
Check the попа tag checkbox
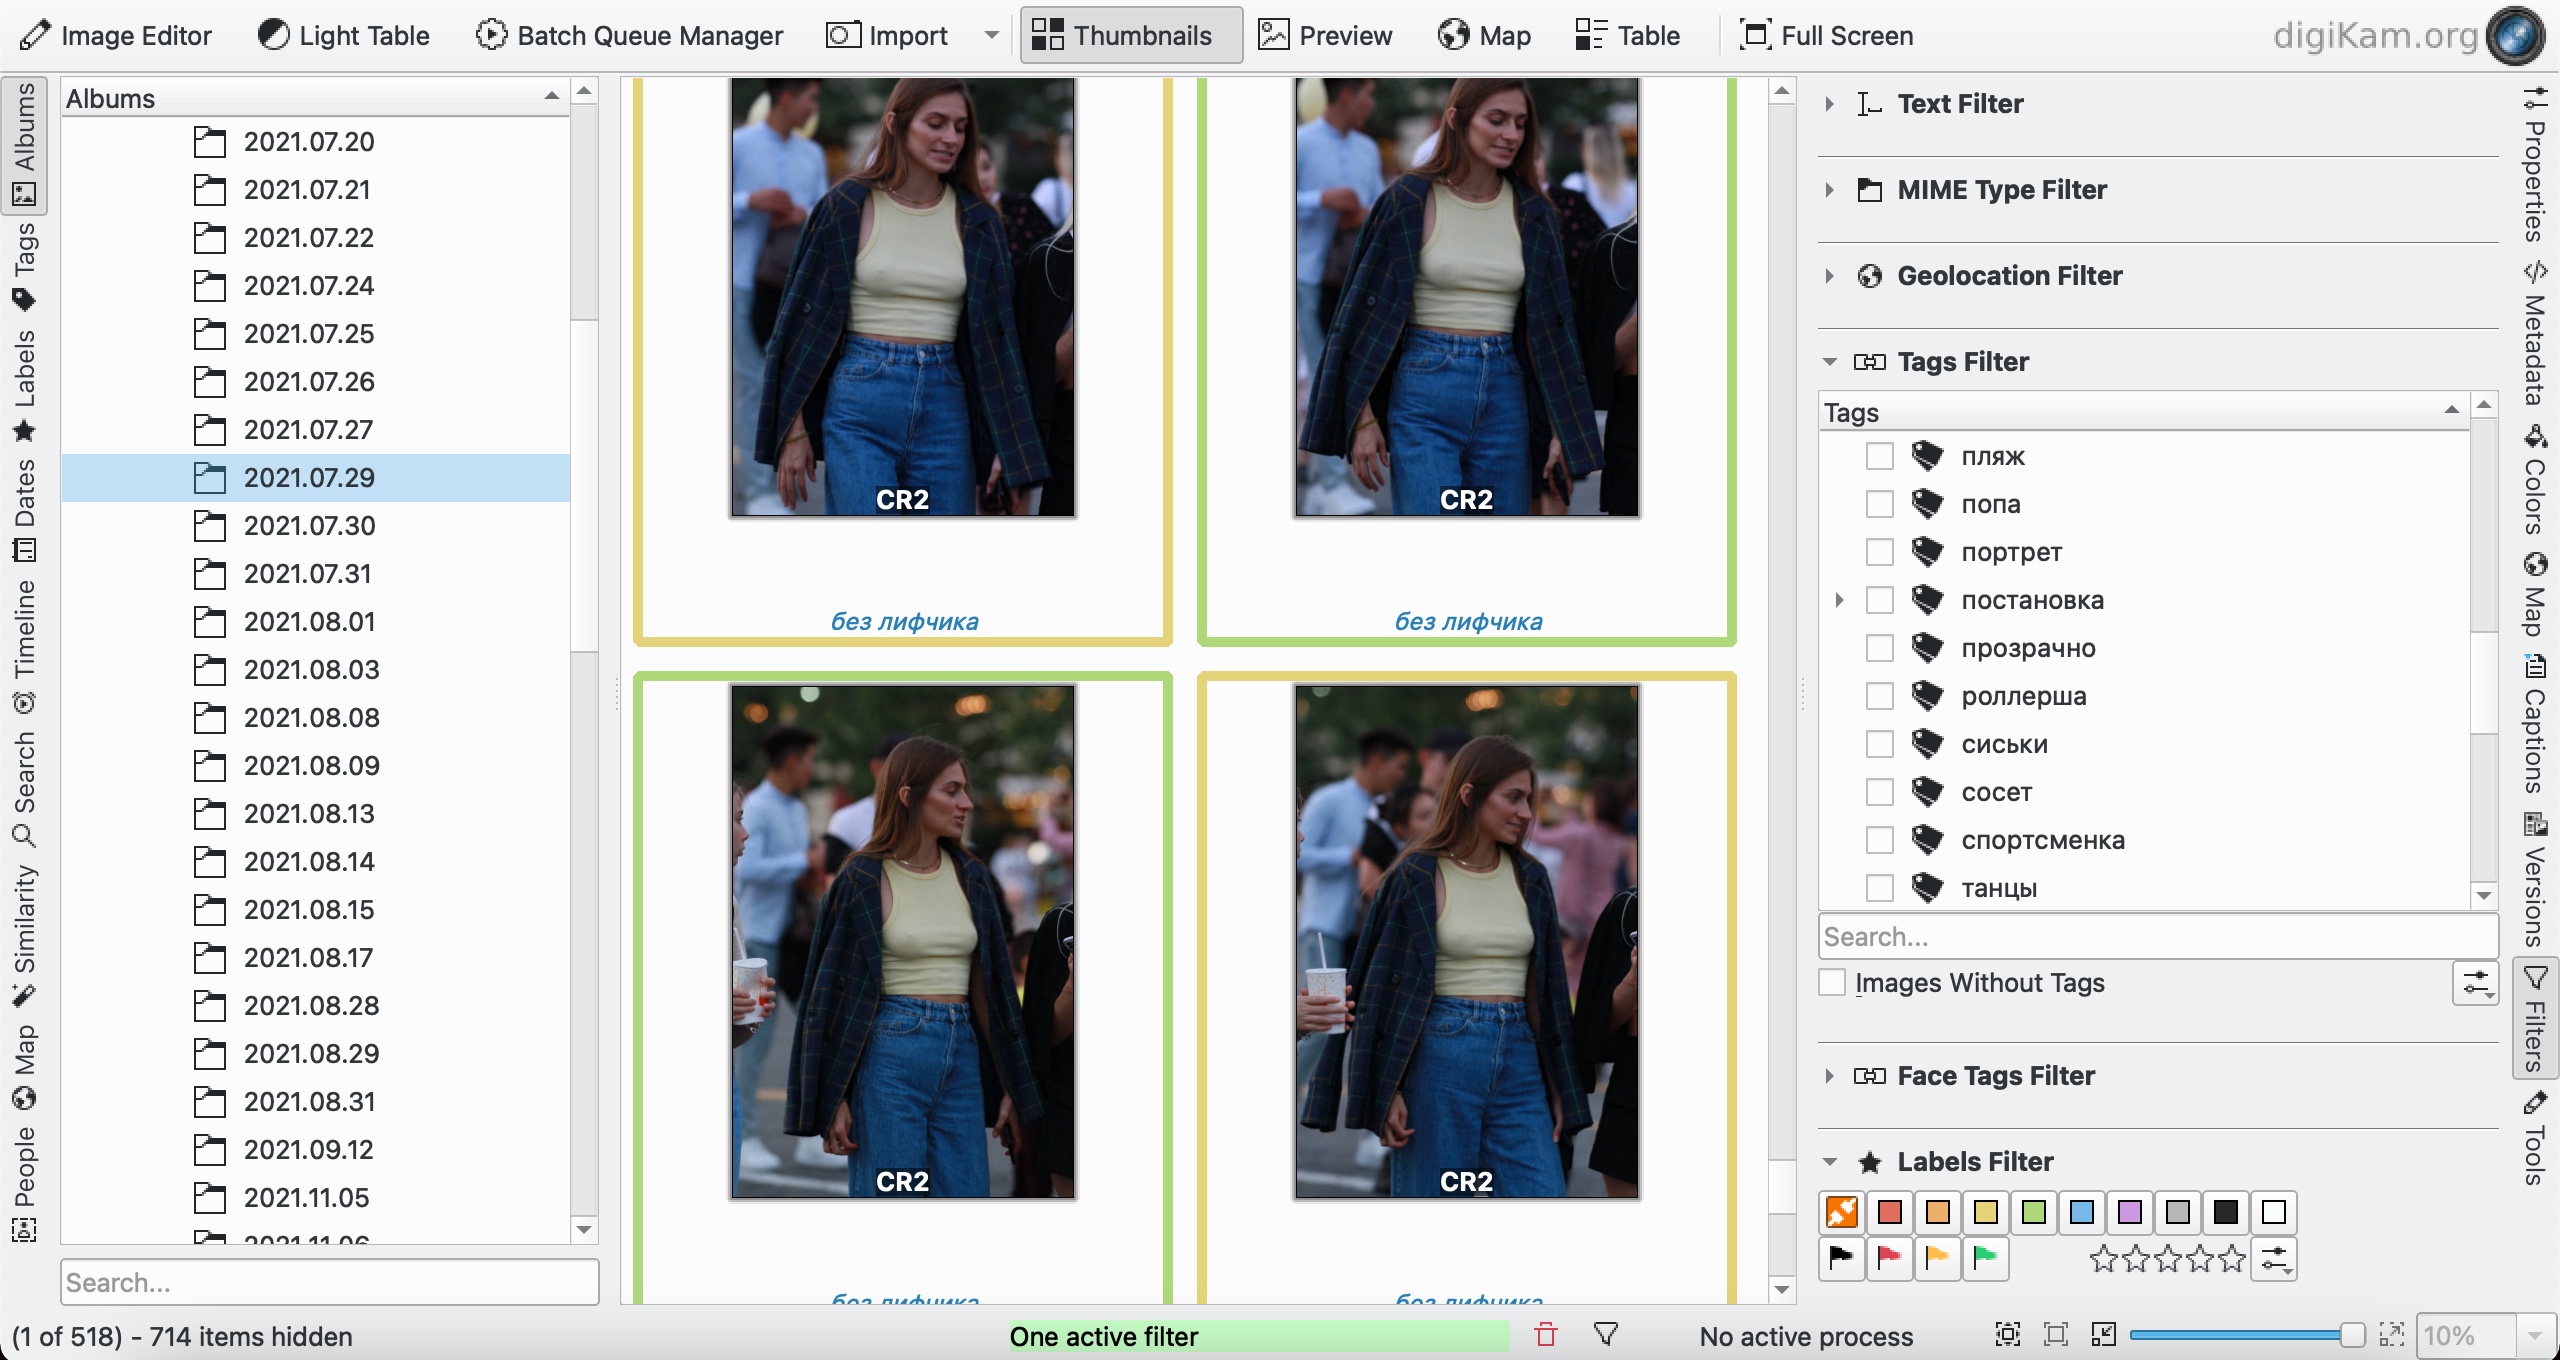(x=1880, y=504)
